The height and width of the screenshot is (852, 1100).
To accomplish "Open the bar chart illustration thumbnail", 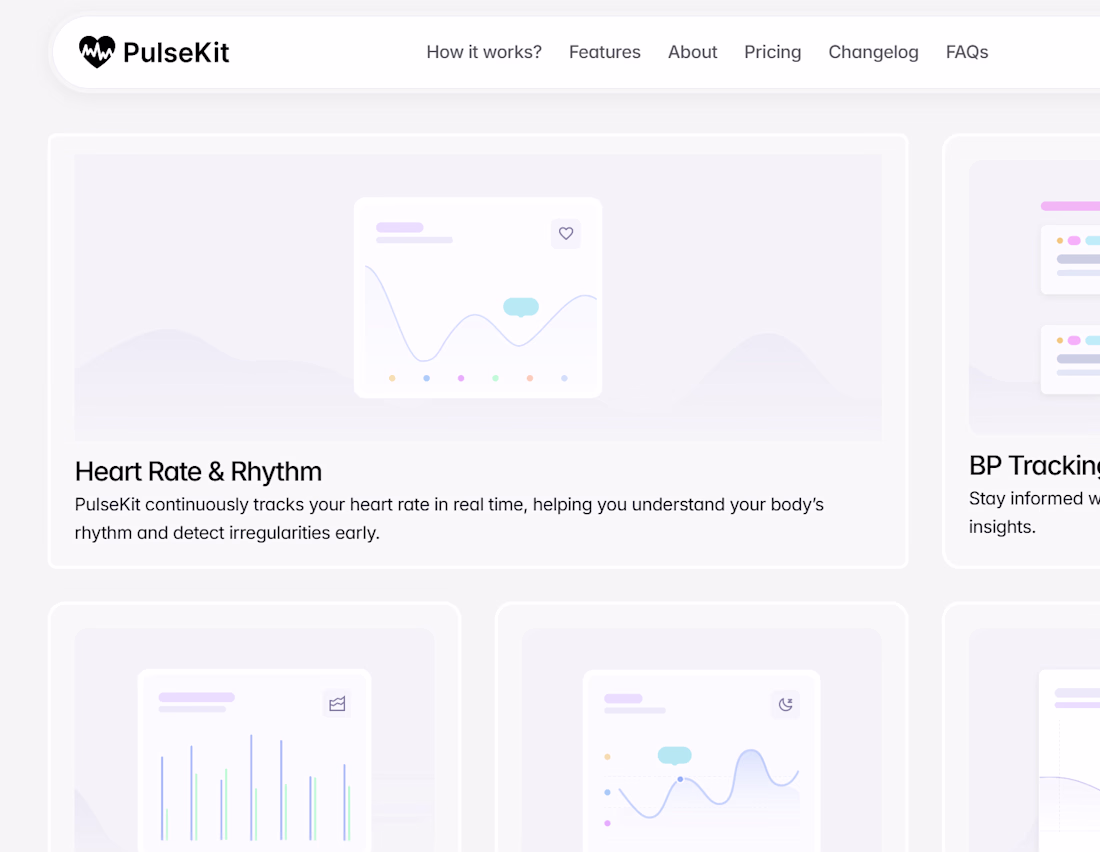I will pyautogui.click(x=254, y=760).
